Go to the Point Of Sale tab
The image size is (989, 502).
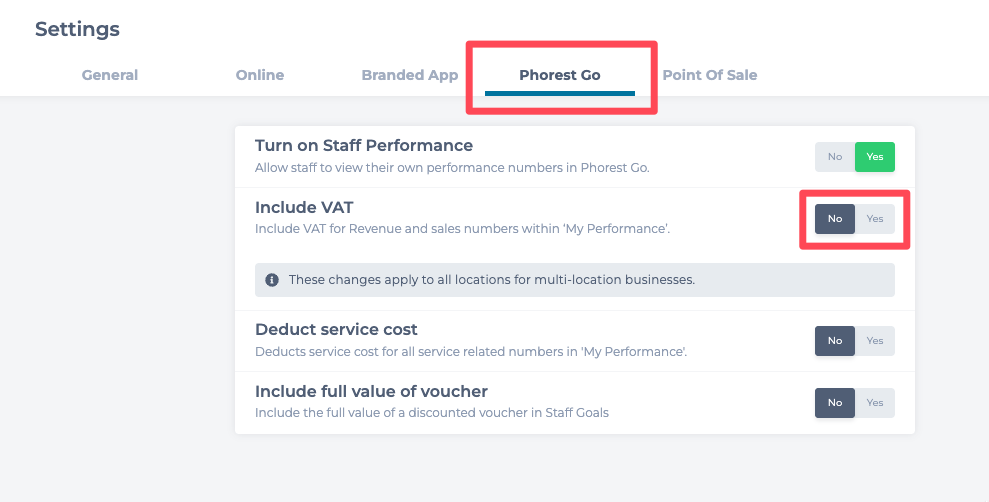(x=710, y=75)
